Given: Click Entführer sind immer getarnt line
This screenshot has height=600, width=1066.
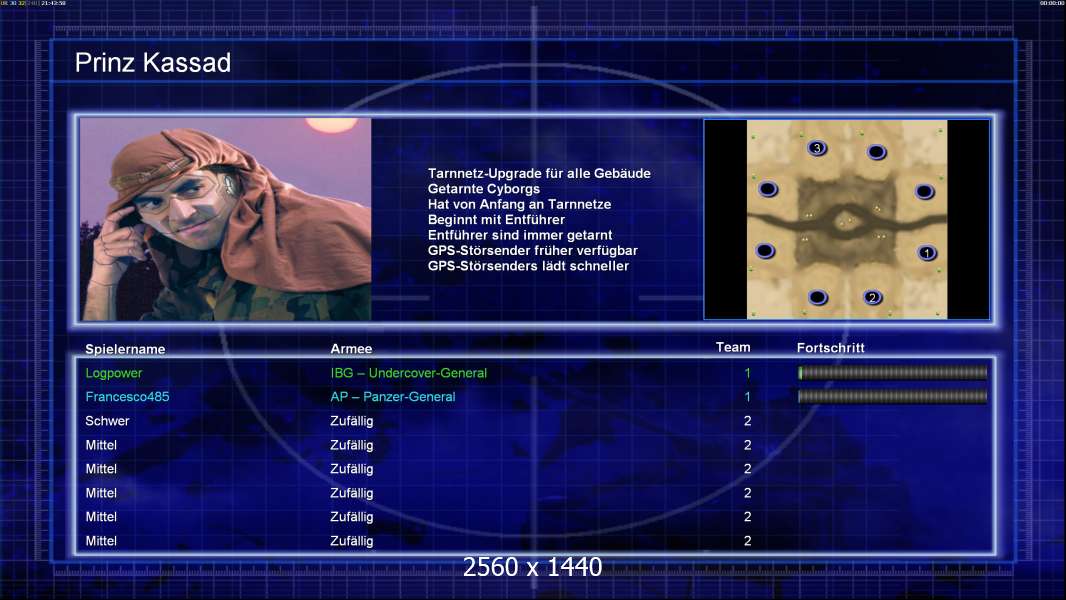Looking at the screenshot, I should (520, 235).
